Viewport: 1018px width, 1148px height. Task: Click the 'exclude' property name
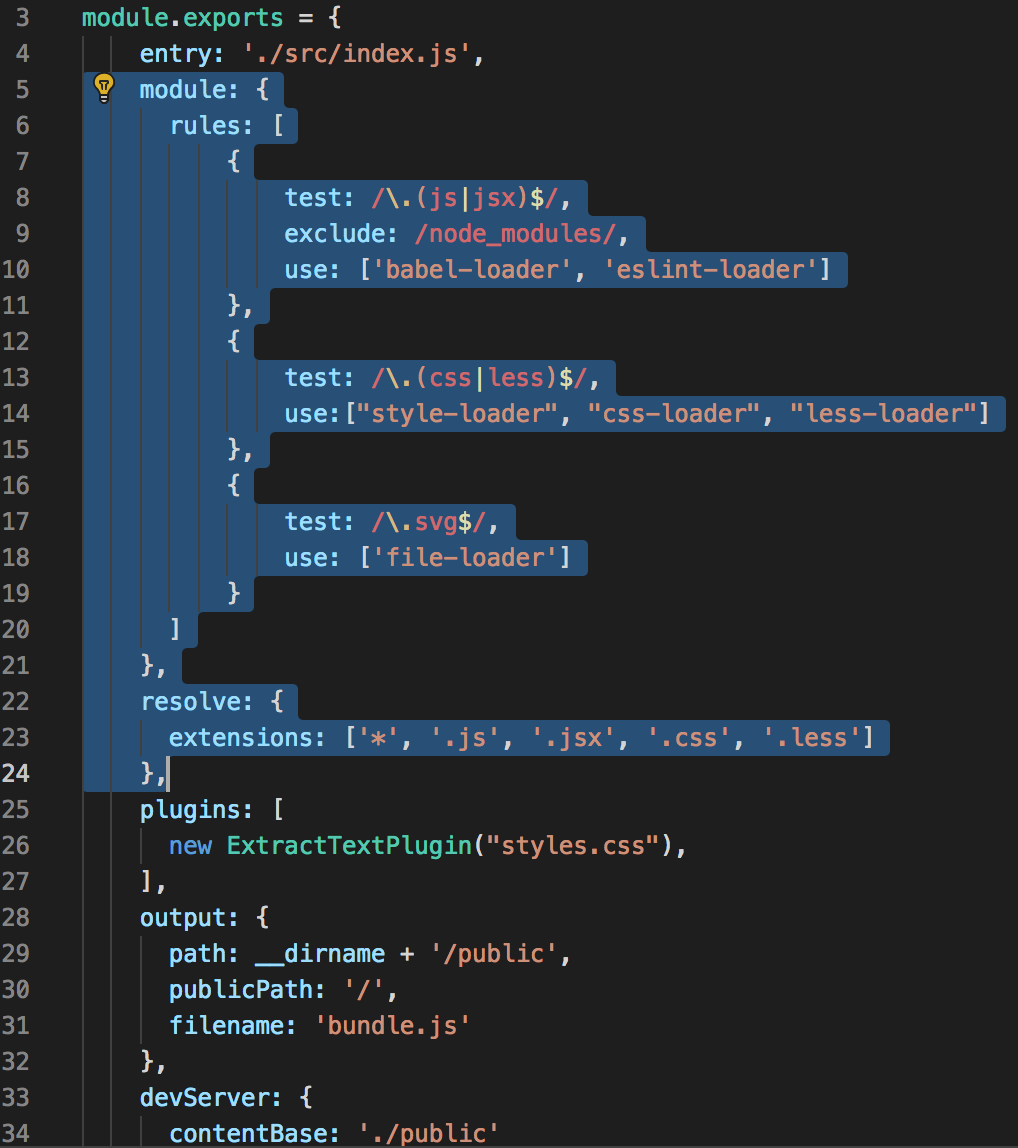[x=334, y=234]
